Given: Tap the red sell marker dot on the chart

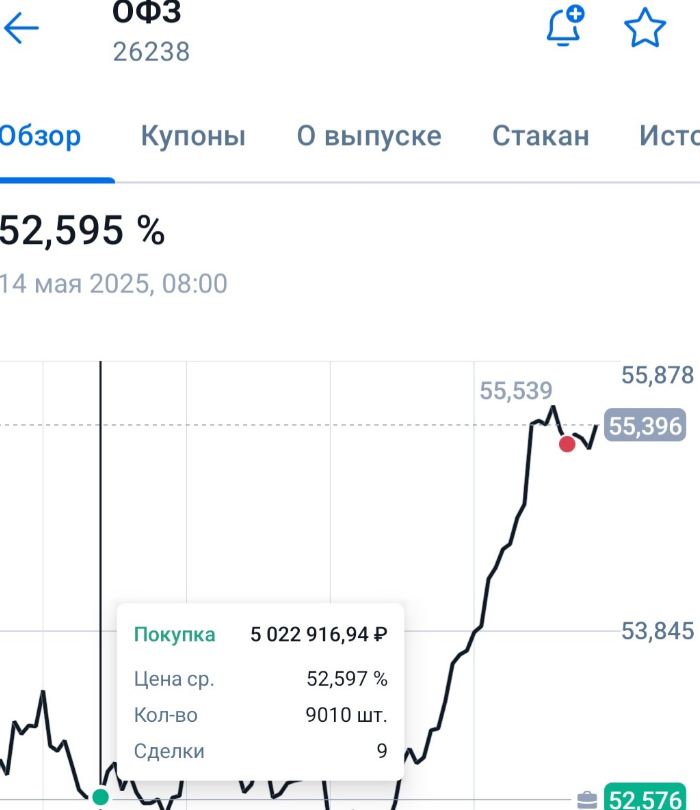Looking at the screenshot, I should [567, 444].
